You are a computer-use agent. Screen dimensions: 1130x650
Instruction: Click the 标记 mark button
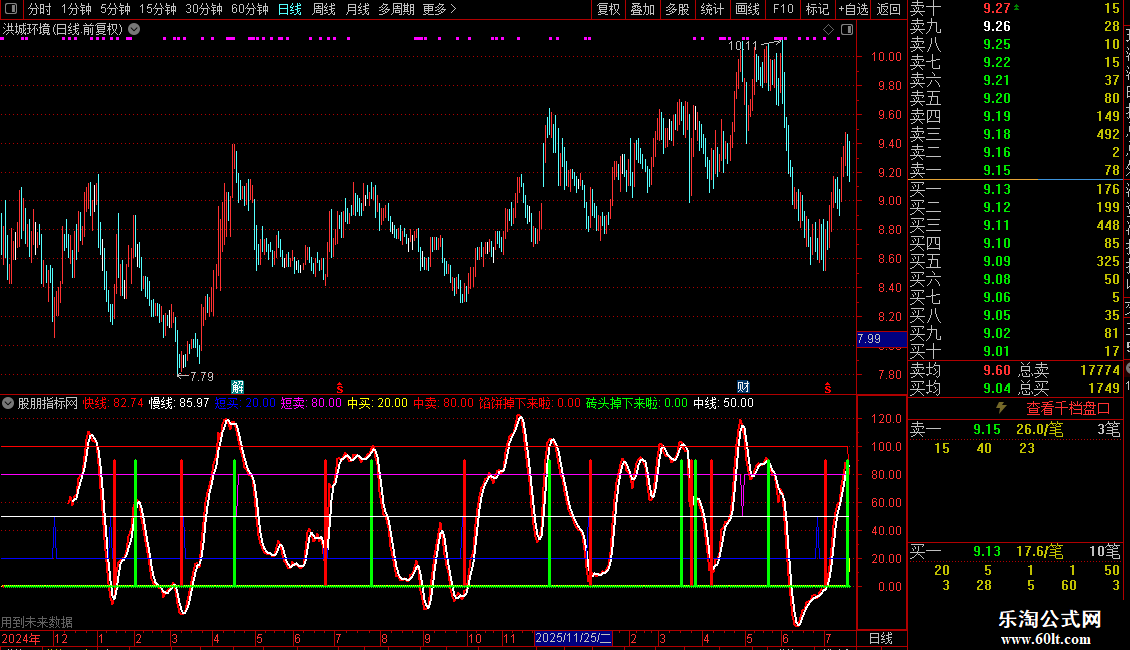817,9
